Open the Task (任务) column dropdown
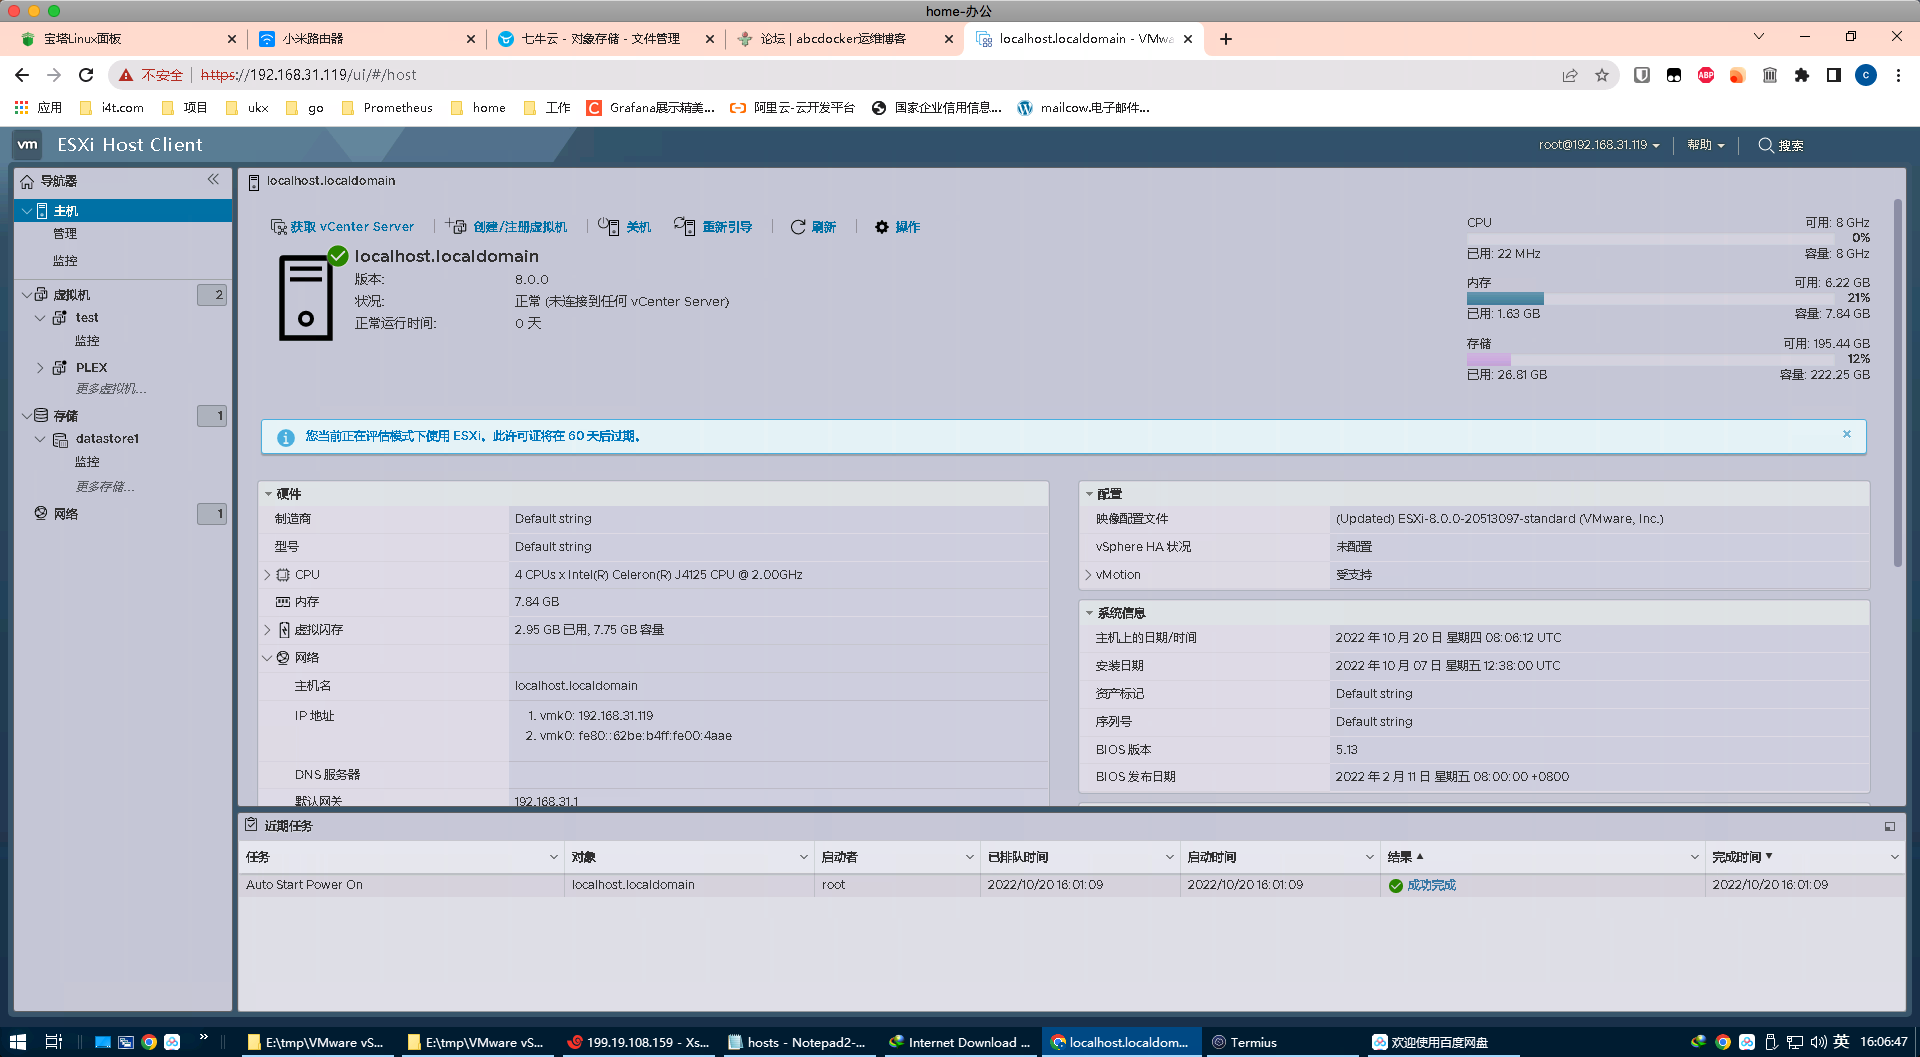The image size is (1920, 1057). 553,857
